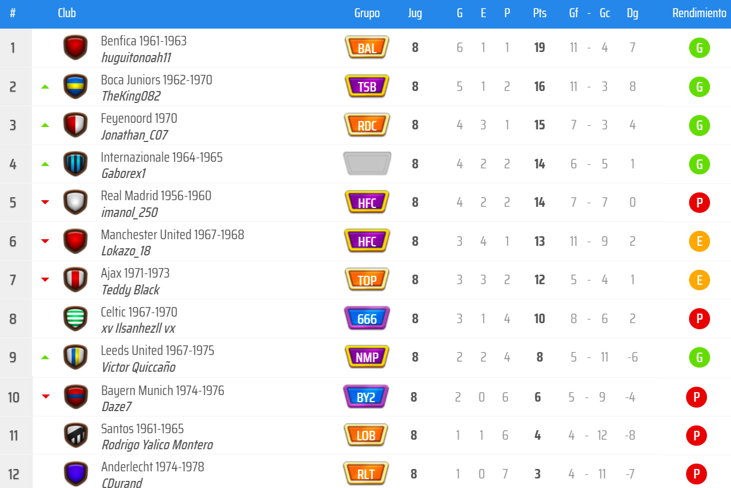Viewport: 731px width, 488px height.
Task: Click the Santos black-white crest
Action: tap(76, 435)
